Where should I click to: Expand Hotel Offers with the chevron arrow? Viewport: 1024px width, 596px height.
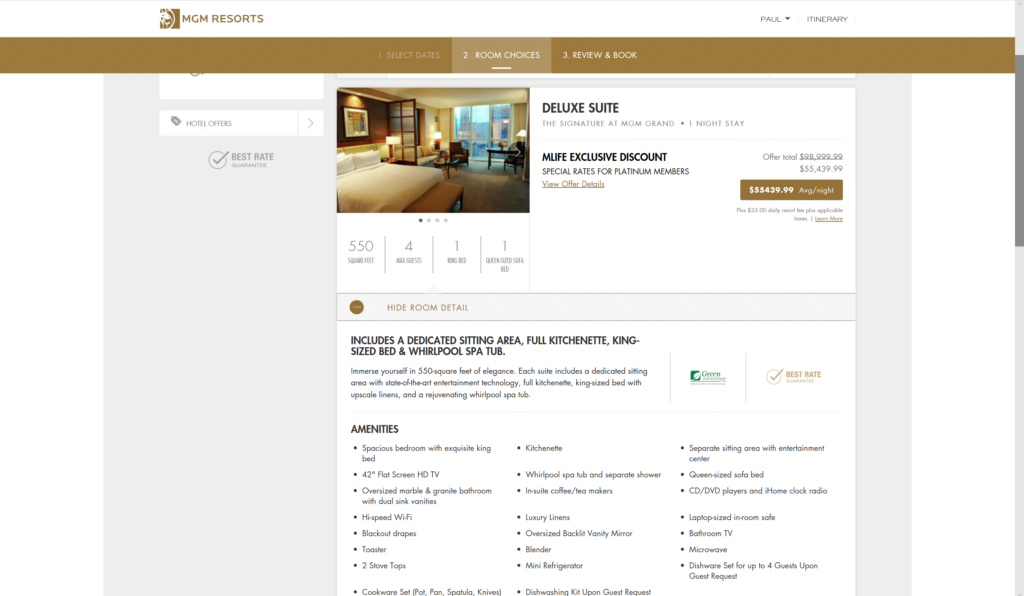[310, 123]
